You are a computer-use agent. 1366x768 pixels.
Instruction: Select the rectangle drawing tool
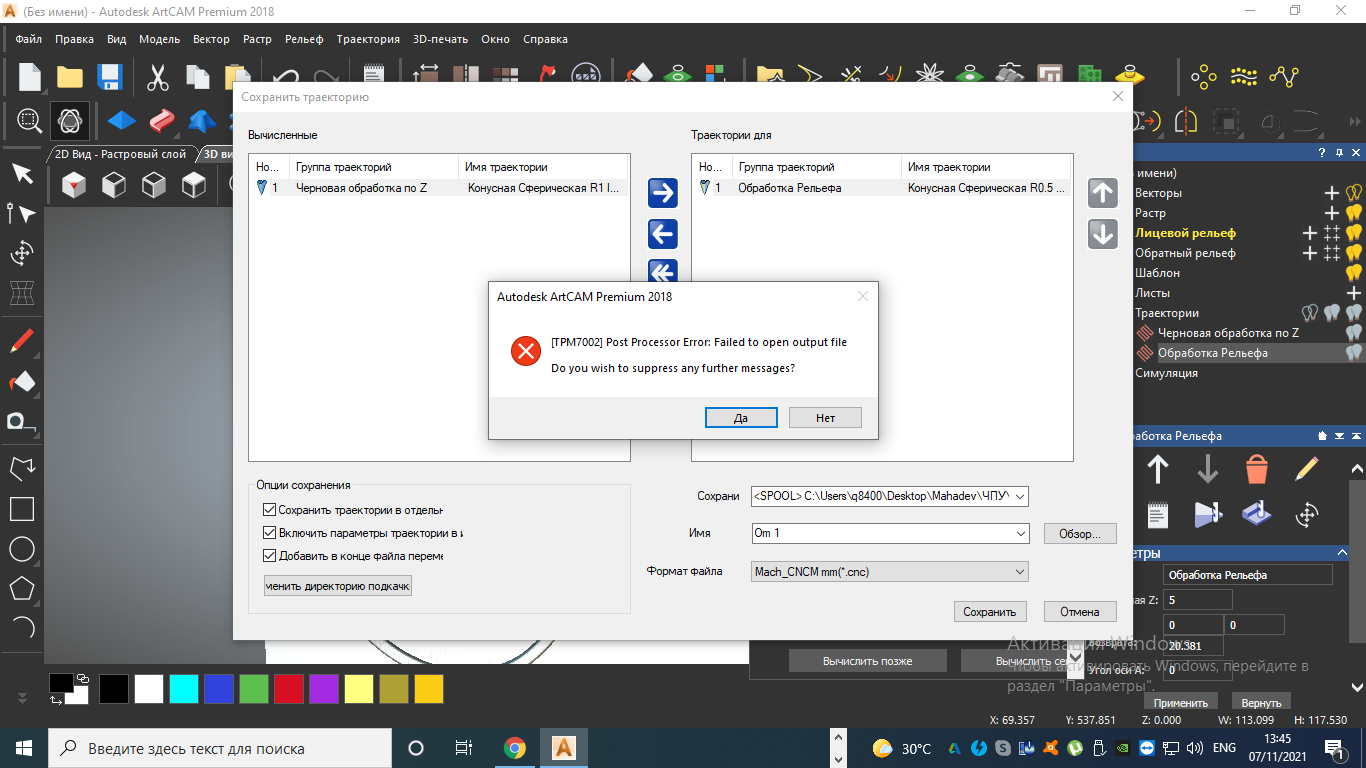click(22, 509)
